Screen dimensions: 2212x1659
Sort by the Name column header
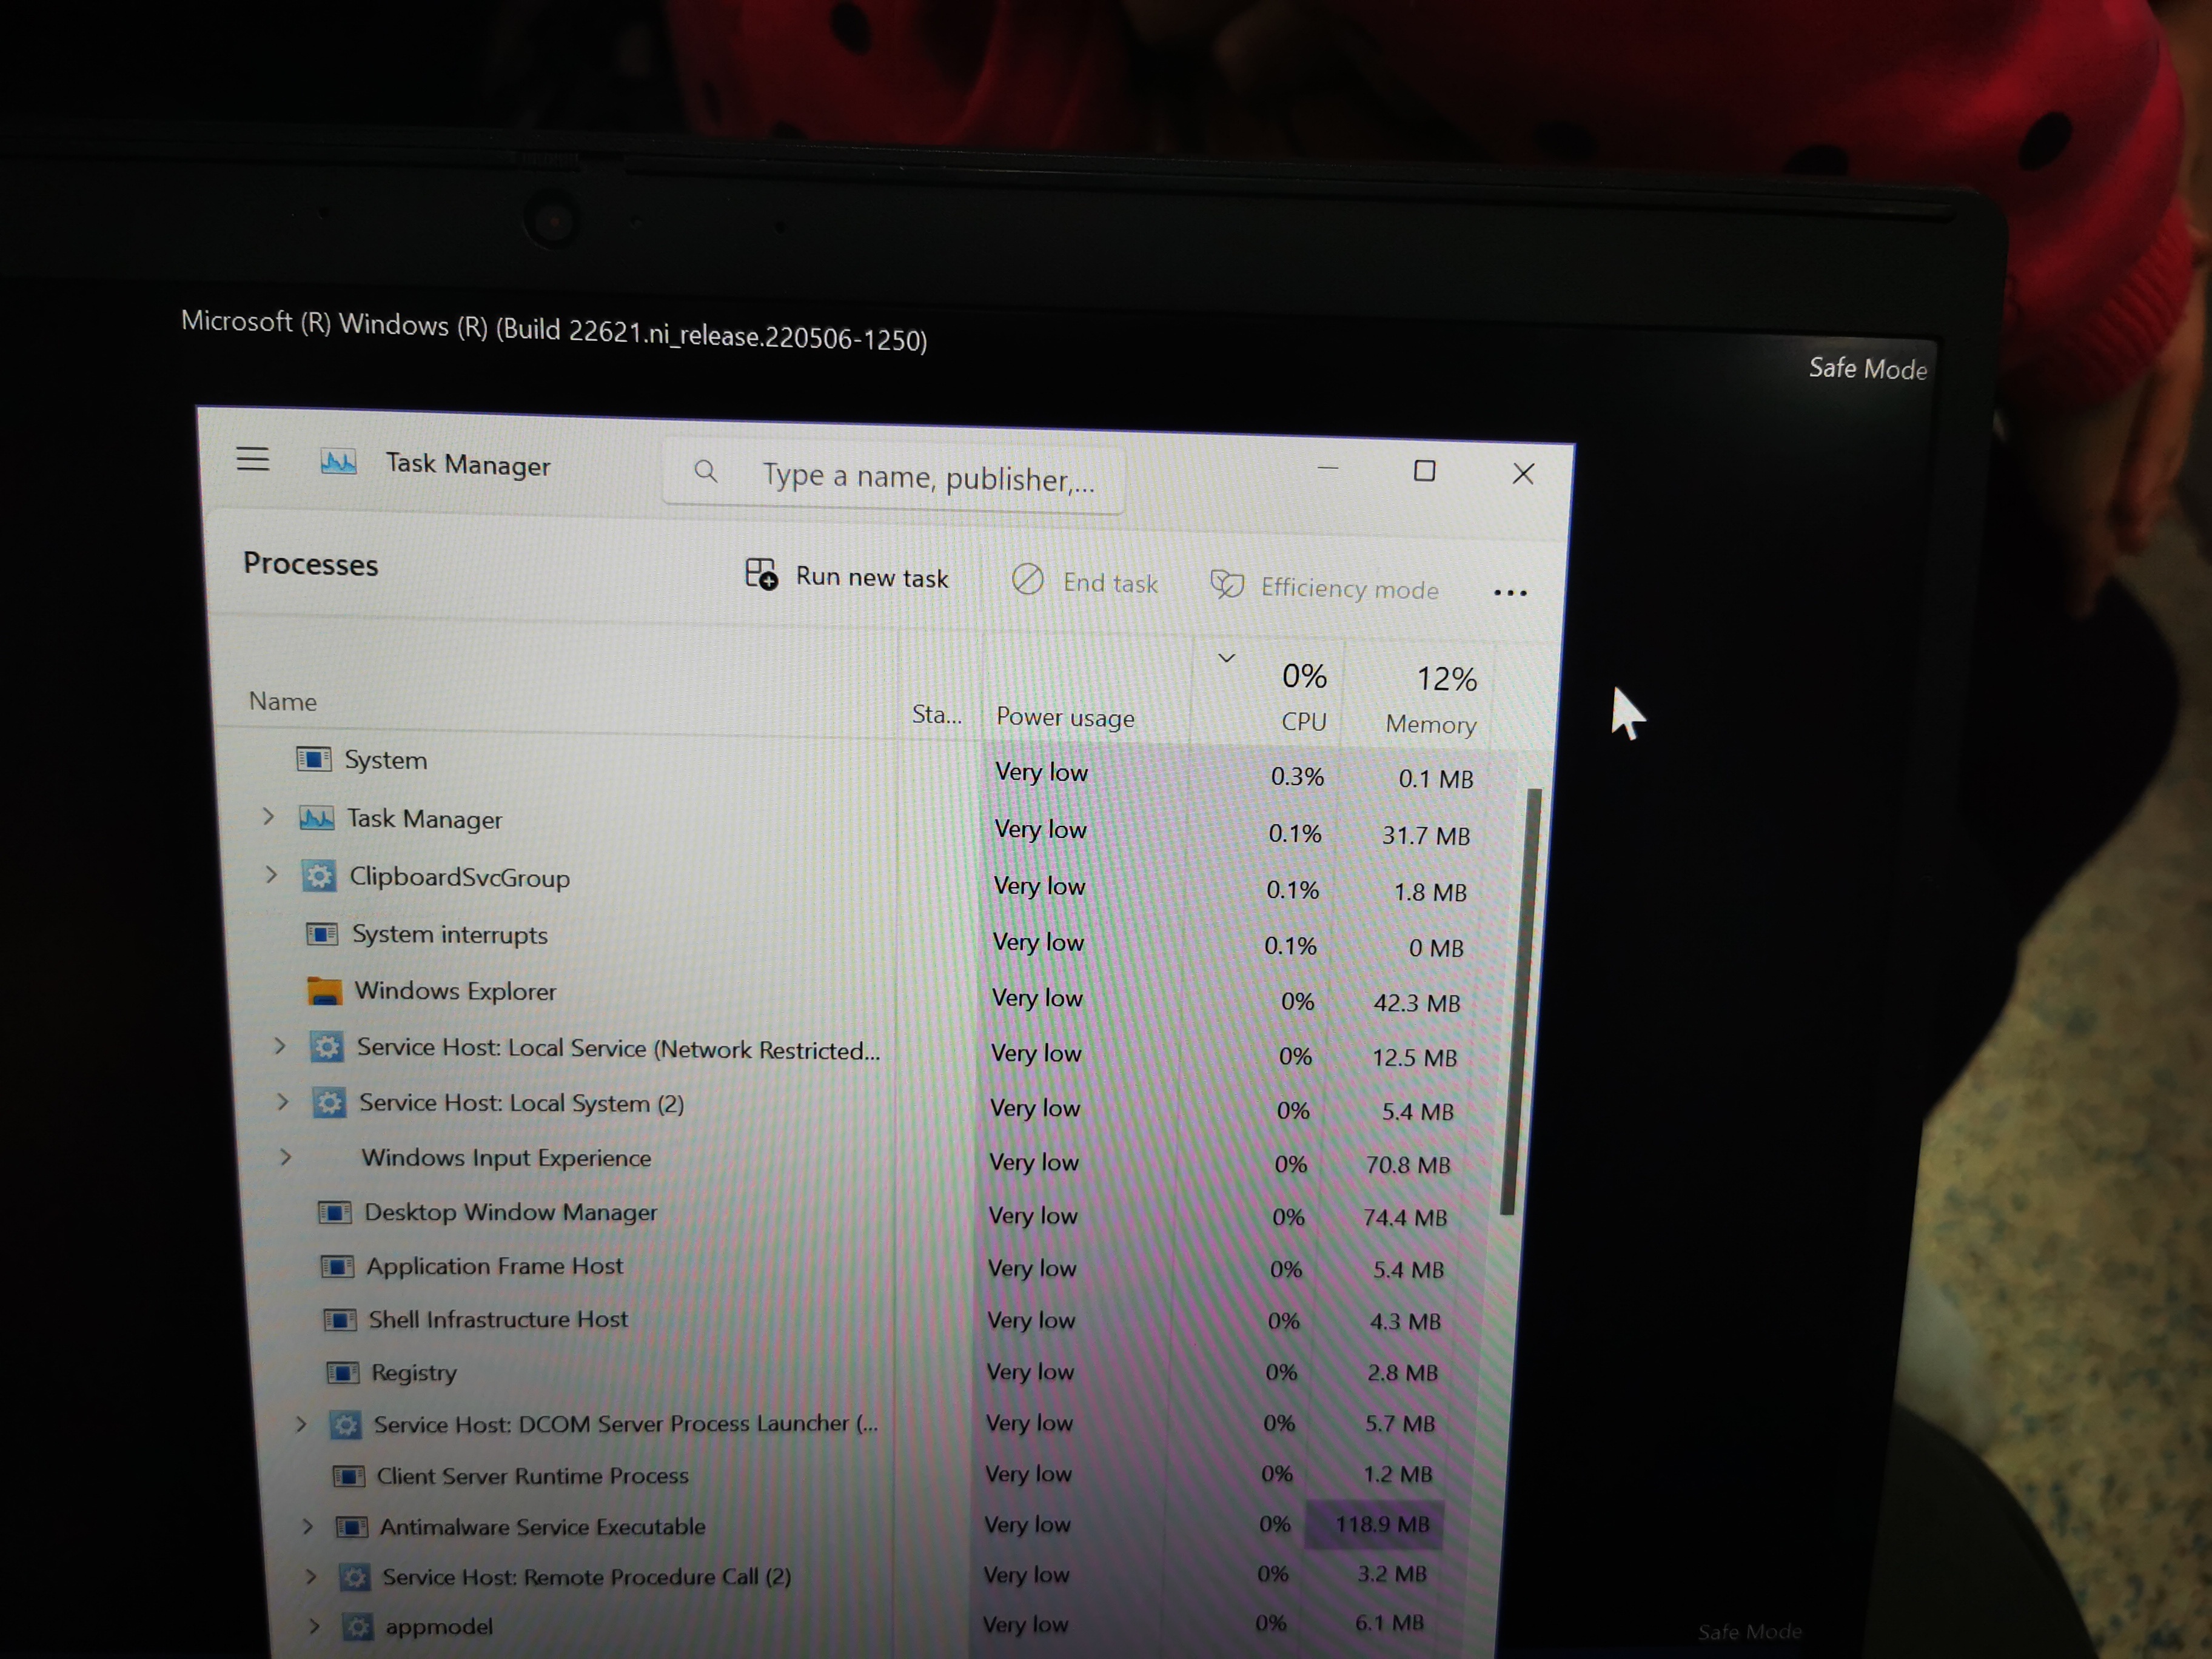point(283,701)
